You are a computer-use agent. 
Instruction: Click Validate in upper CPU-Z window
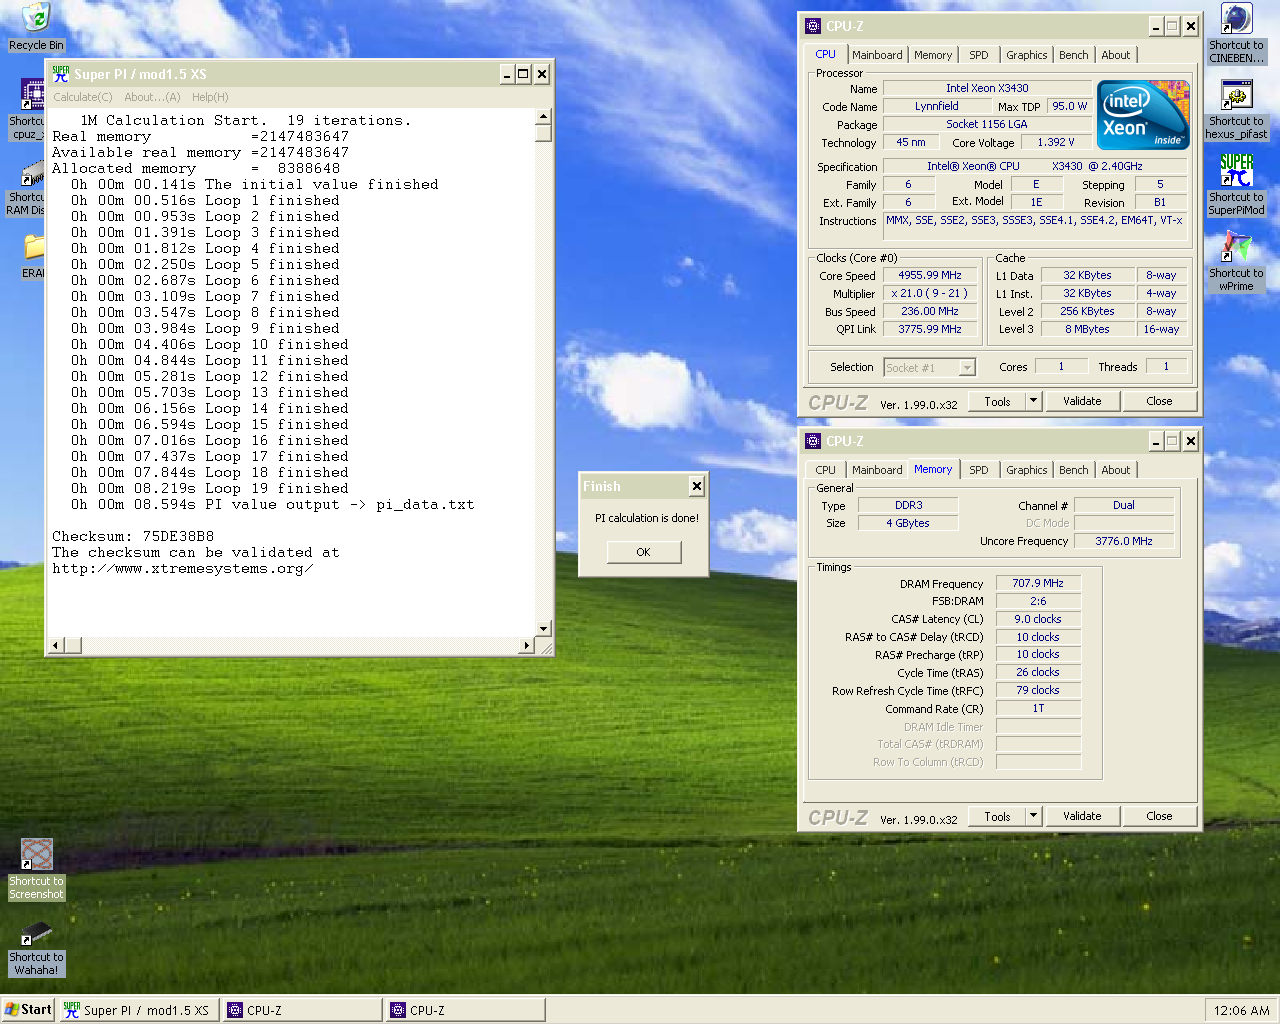point(1082,401)
